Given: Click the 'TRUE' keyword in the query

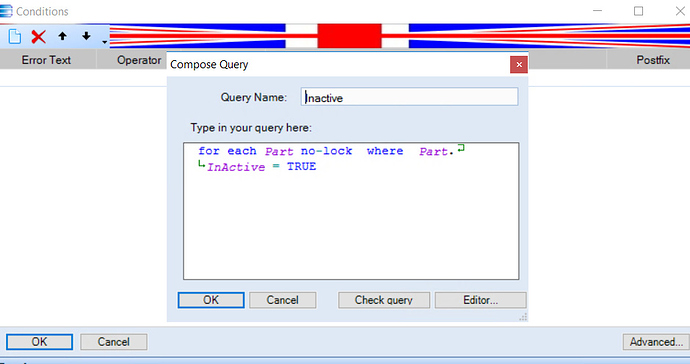Looking at the screenshot, I should [x=301, y=166].
